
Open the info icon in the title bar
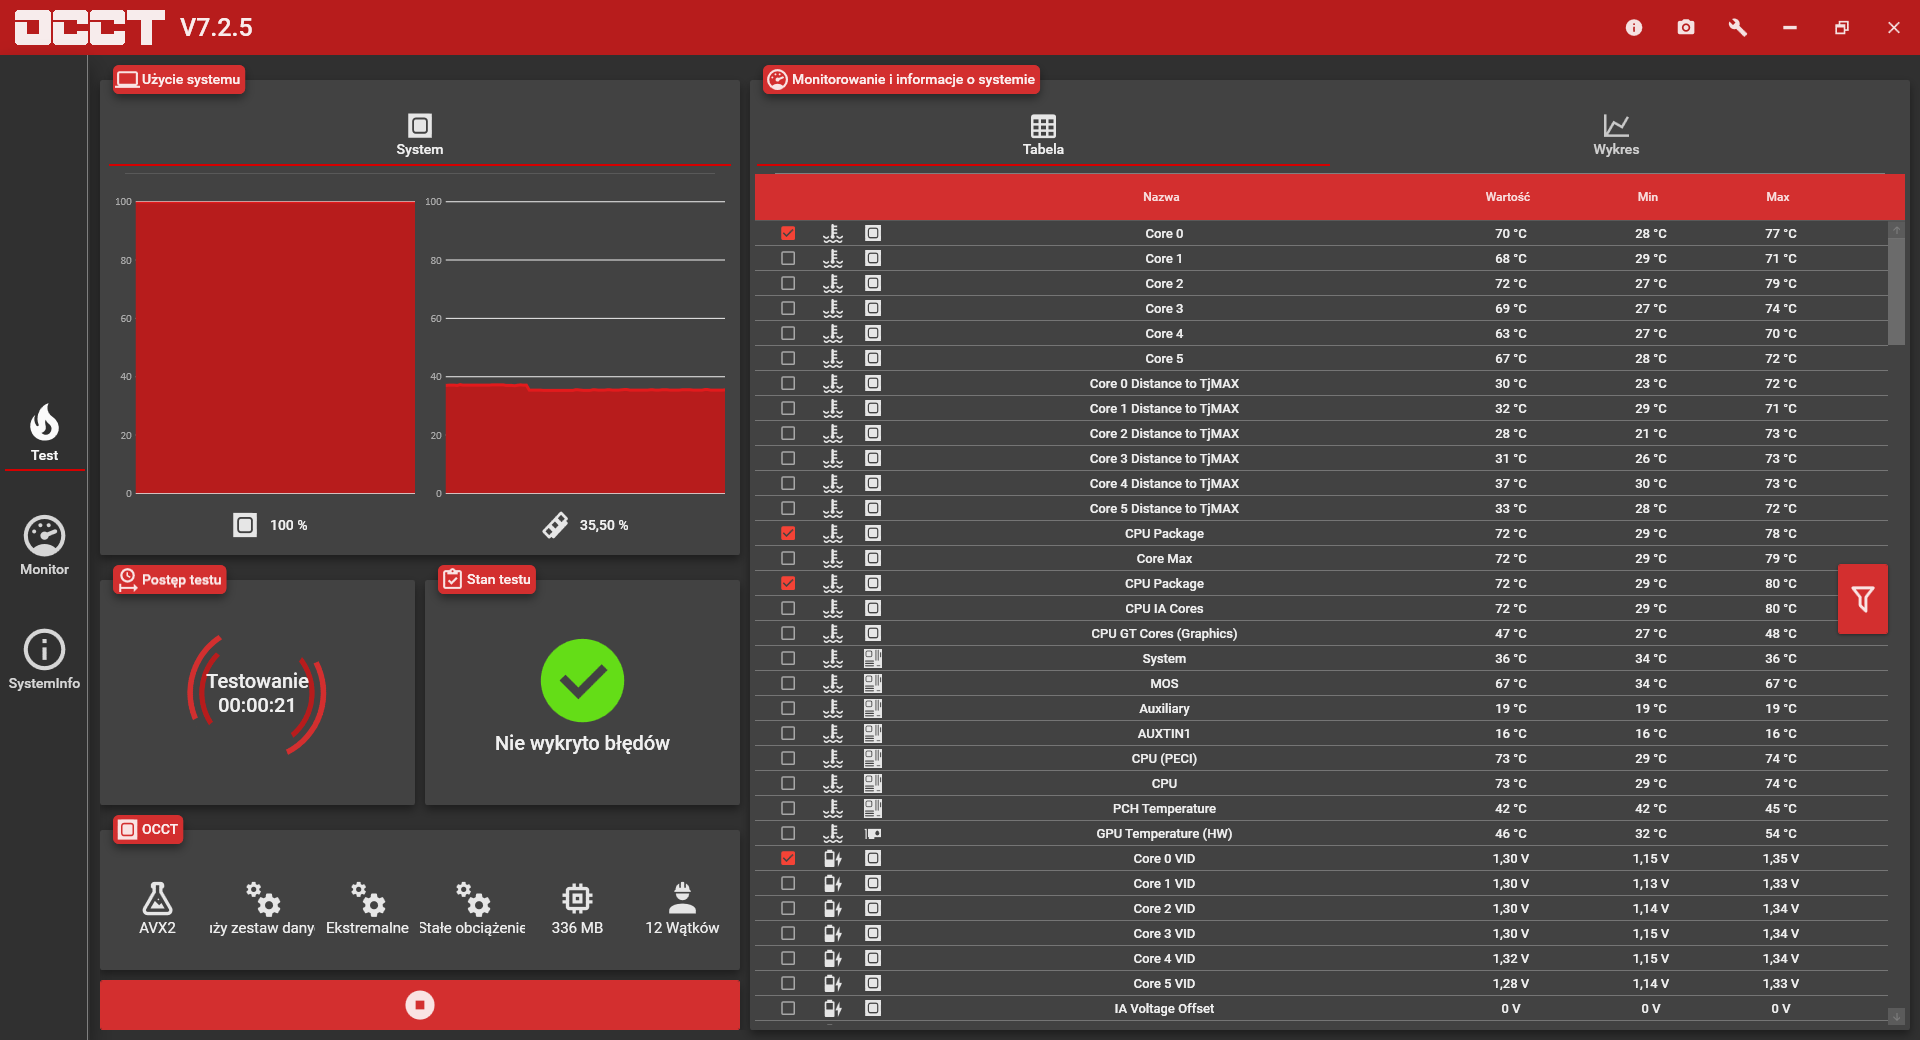pyautogui.click(x=1634, y=28)
